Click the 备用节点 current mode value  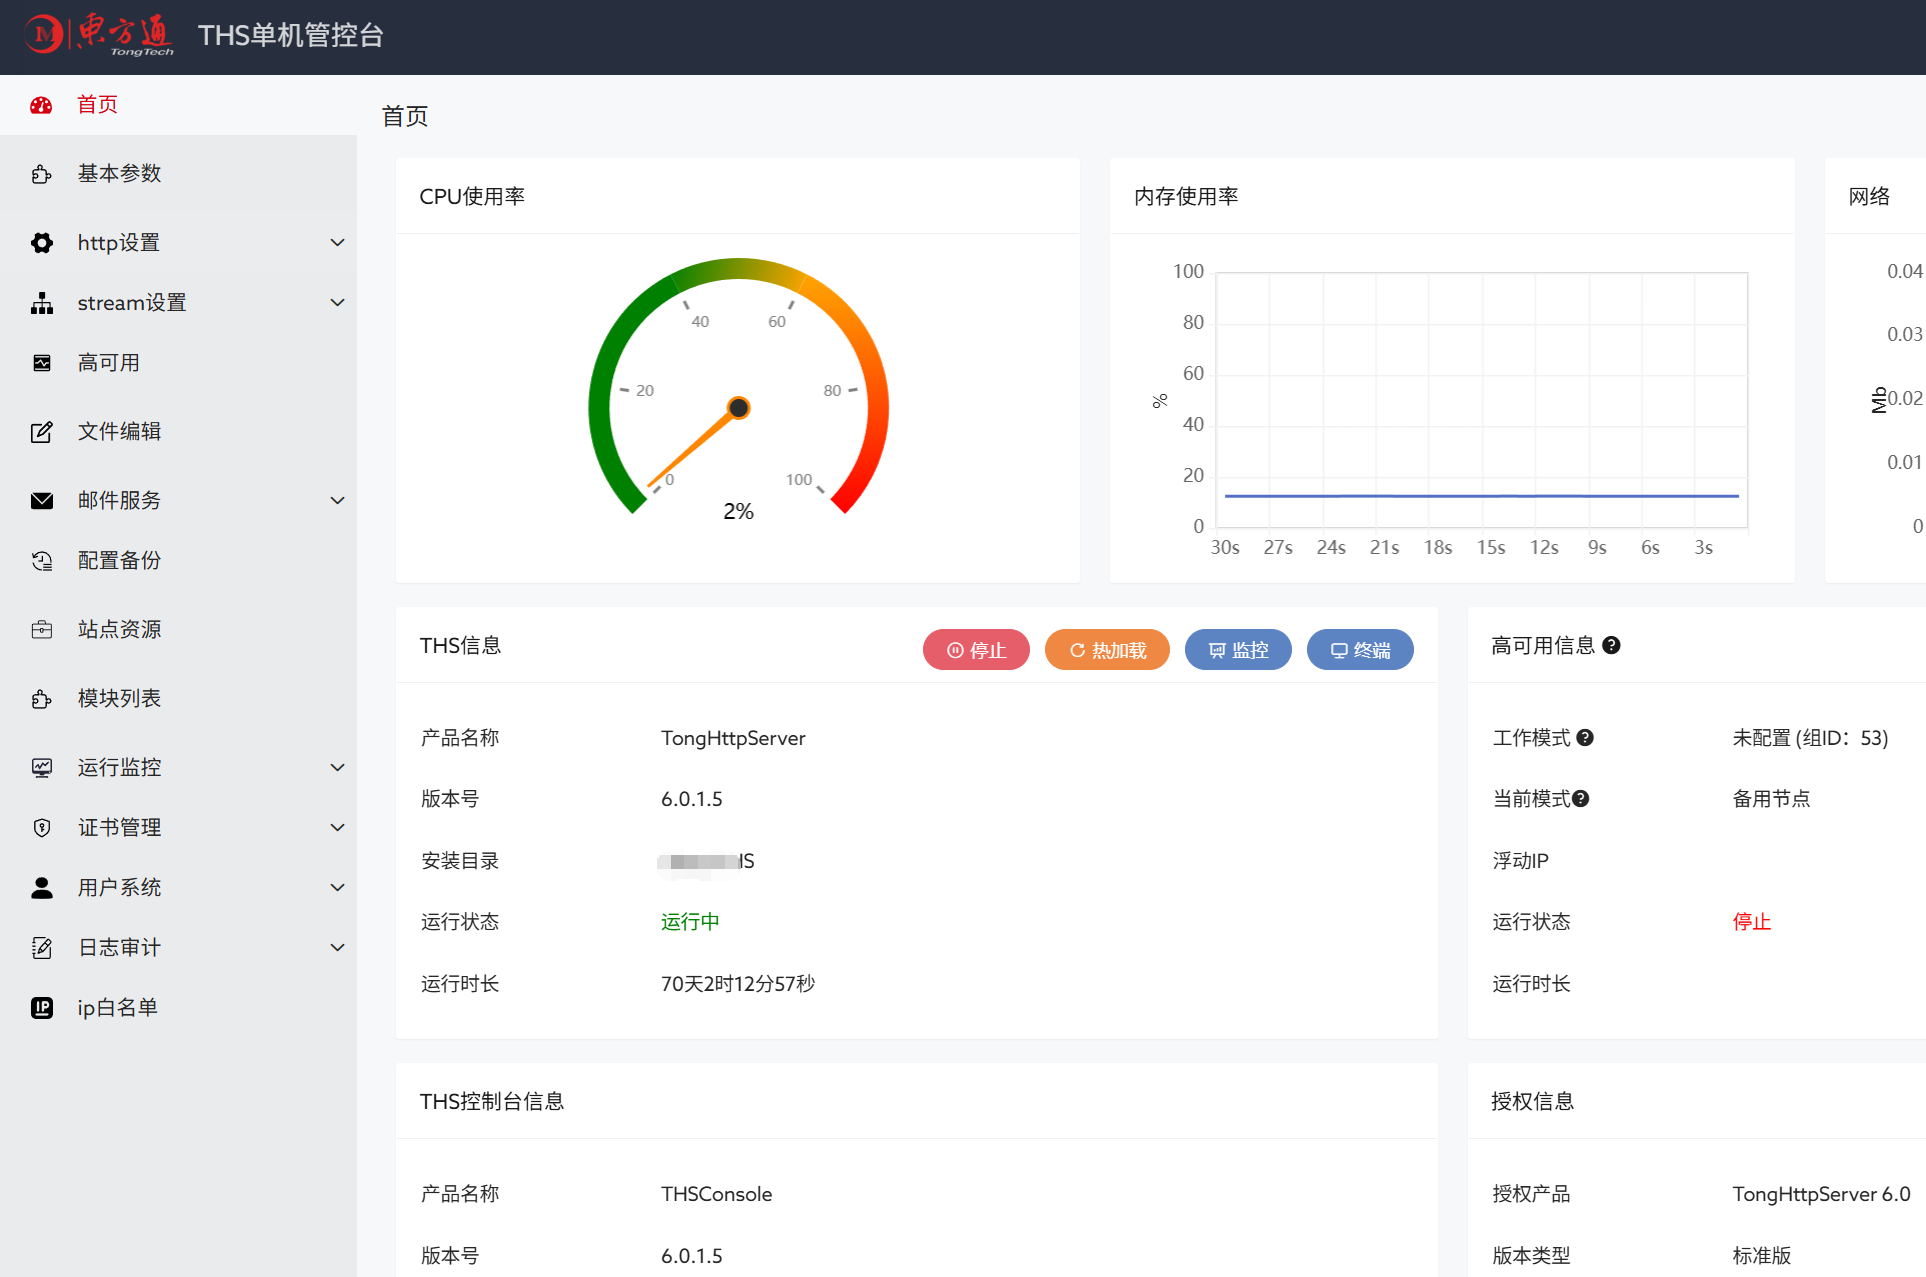pyautogui.click(x=1771, y=799)
